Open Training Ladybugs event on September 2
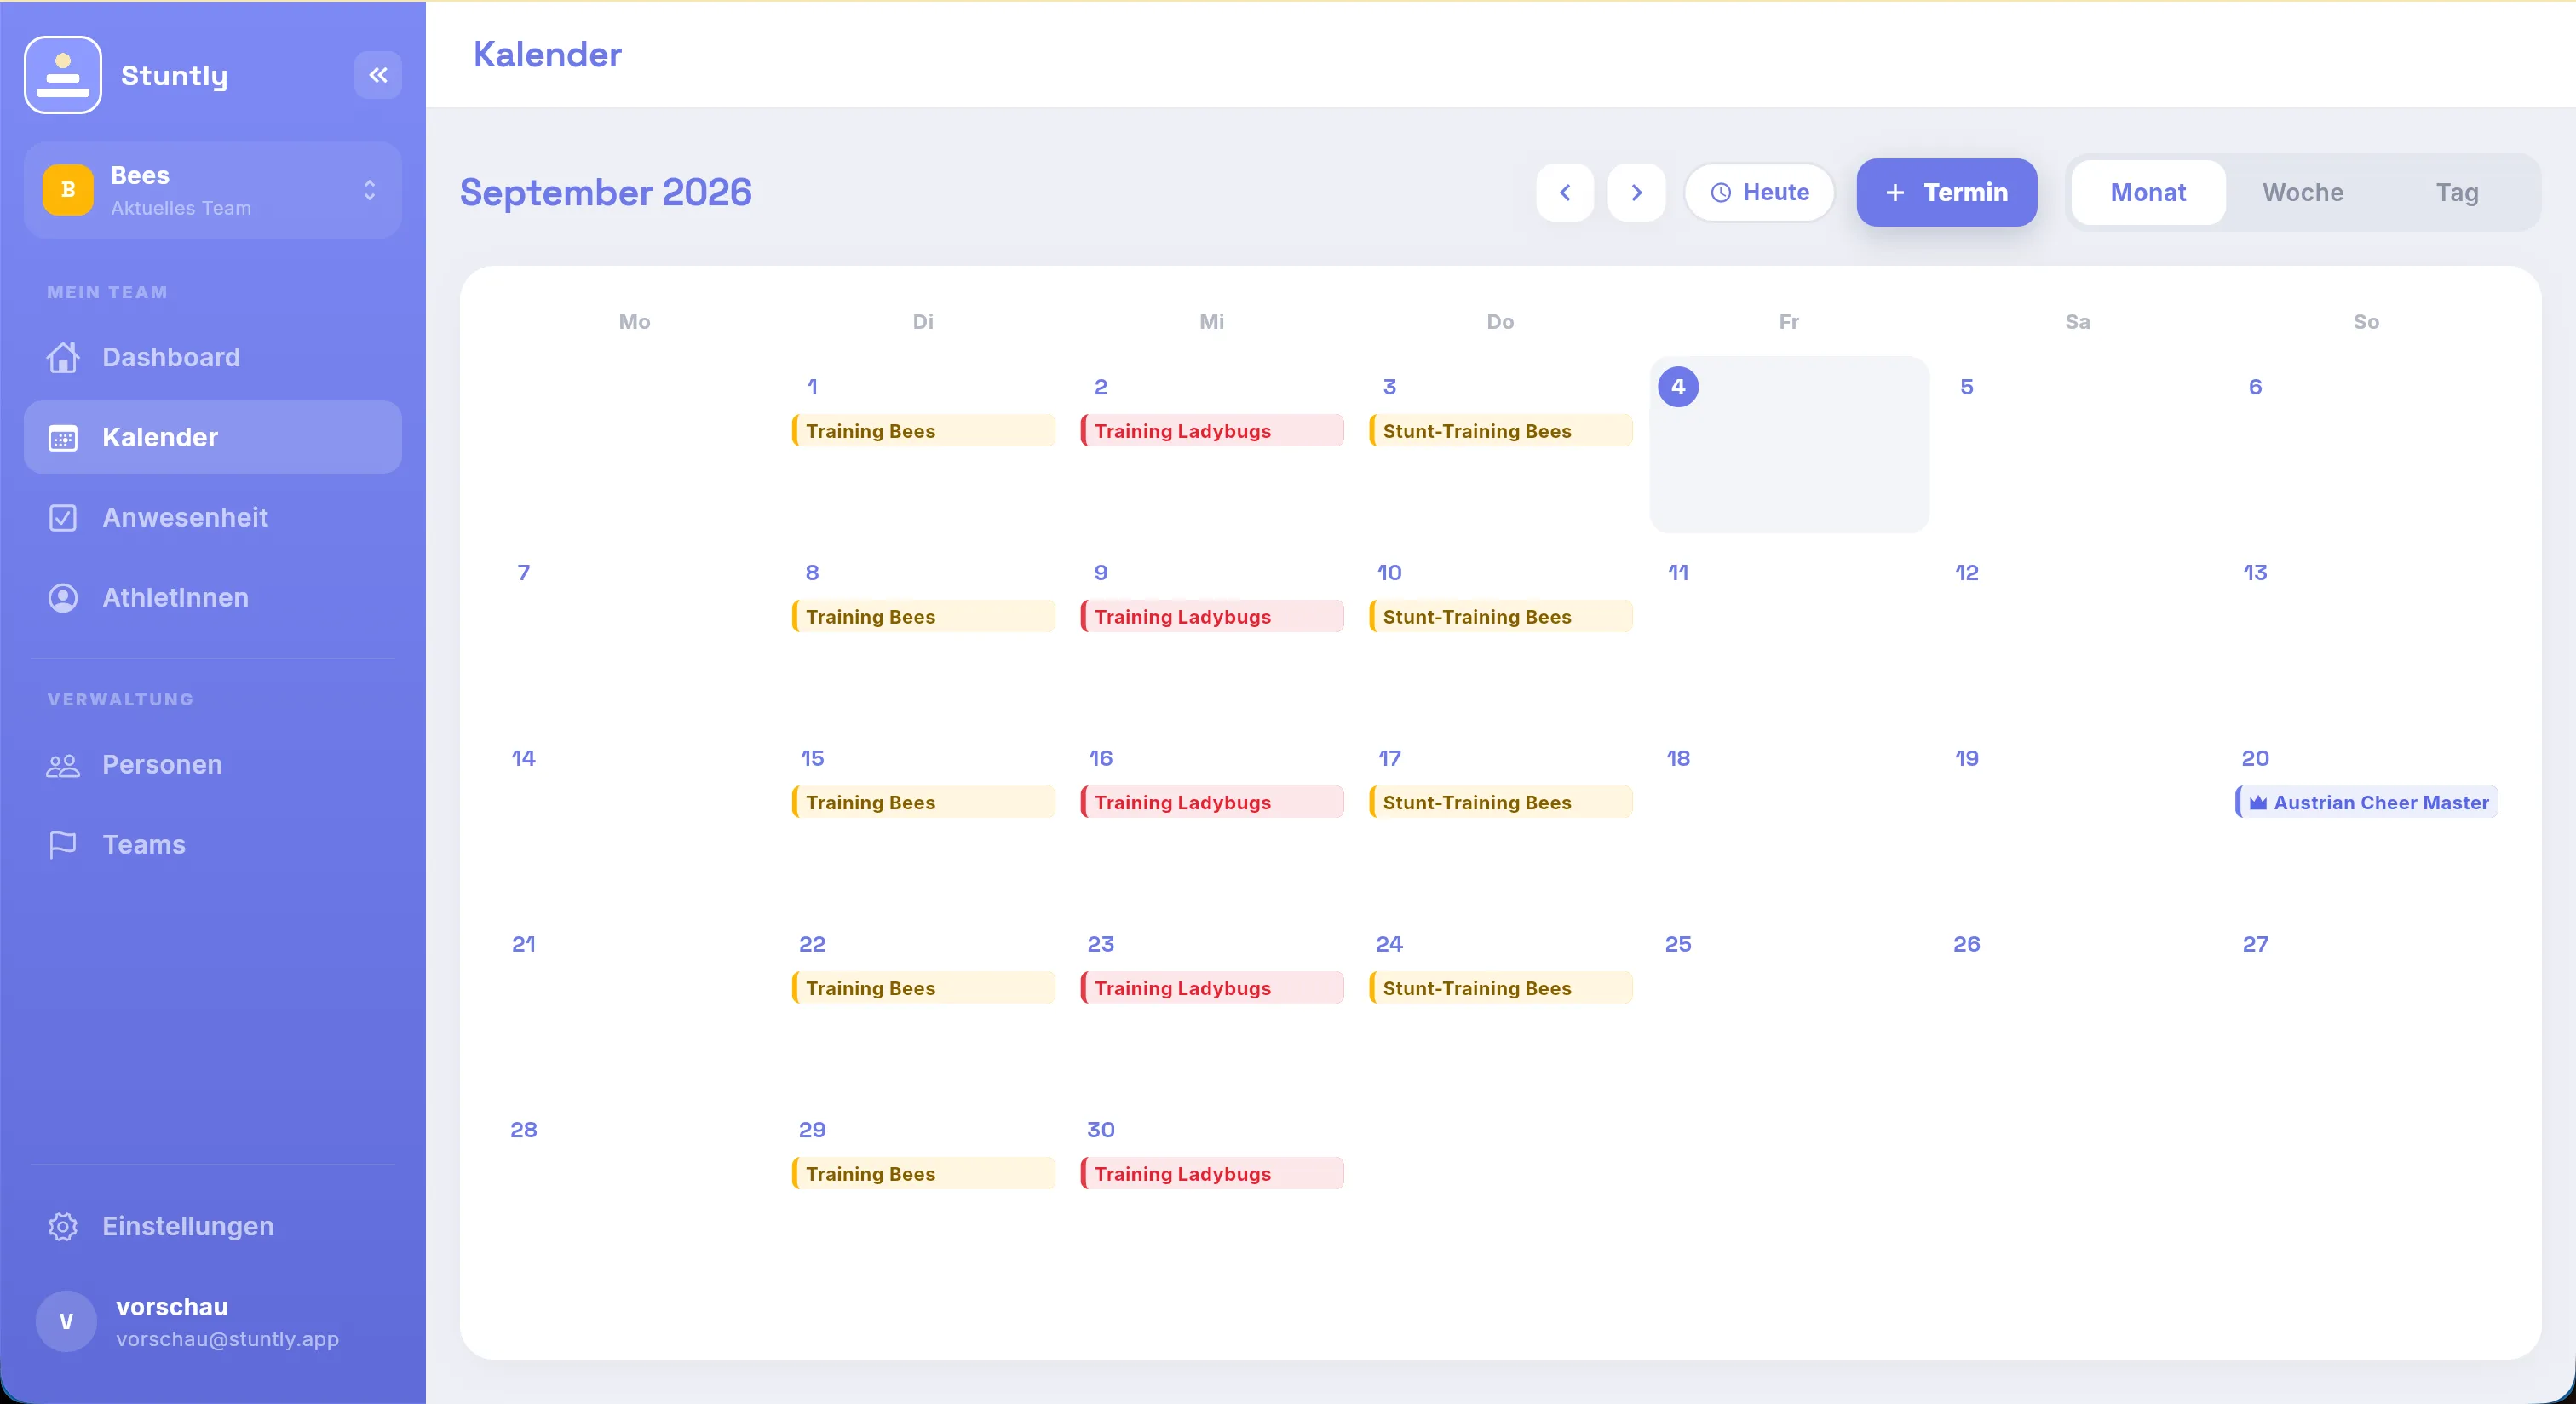The height and width of the screenshot is (1404, 2576). coord(1212,431)
